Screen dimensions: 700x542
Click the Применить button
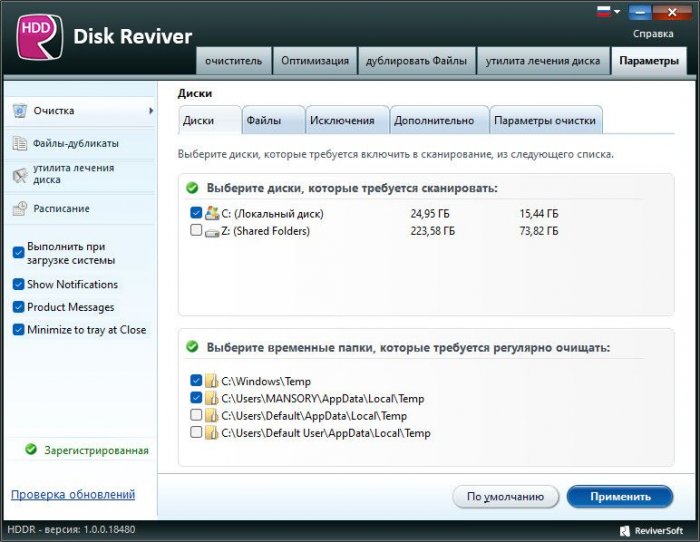tap(620, 496)
